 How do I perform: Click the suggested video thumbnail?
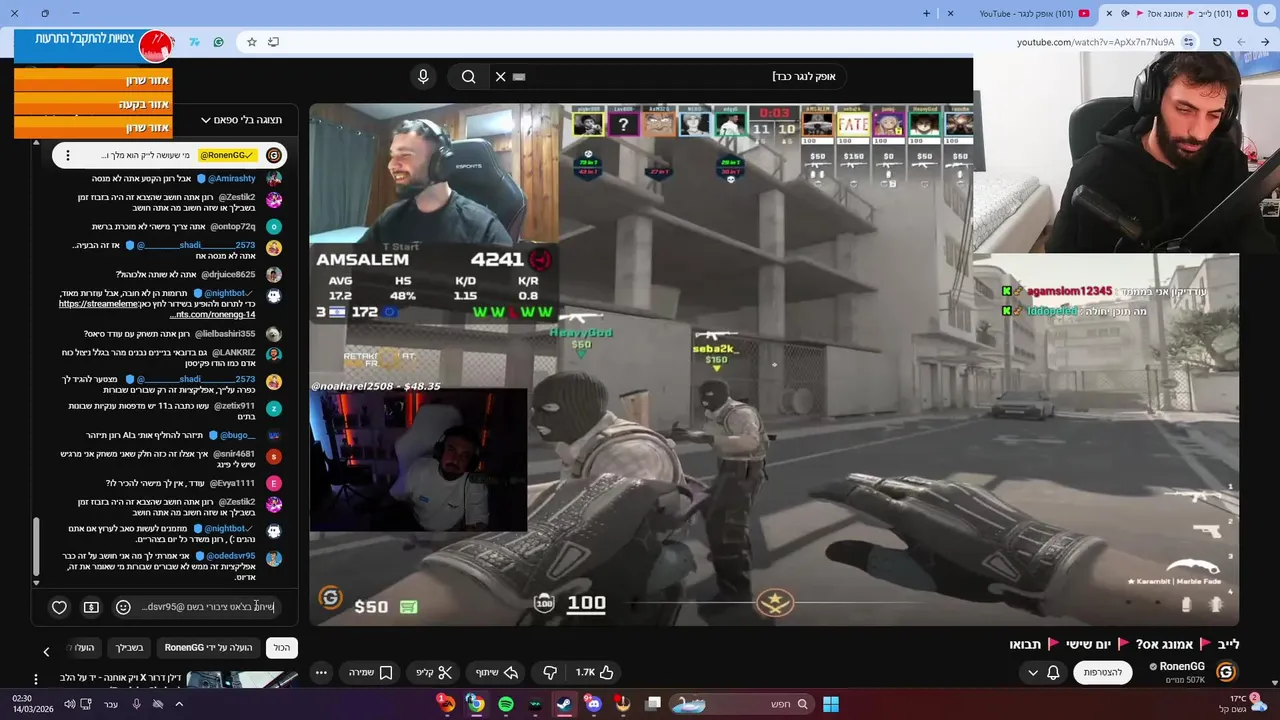point(241,679)
